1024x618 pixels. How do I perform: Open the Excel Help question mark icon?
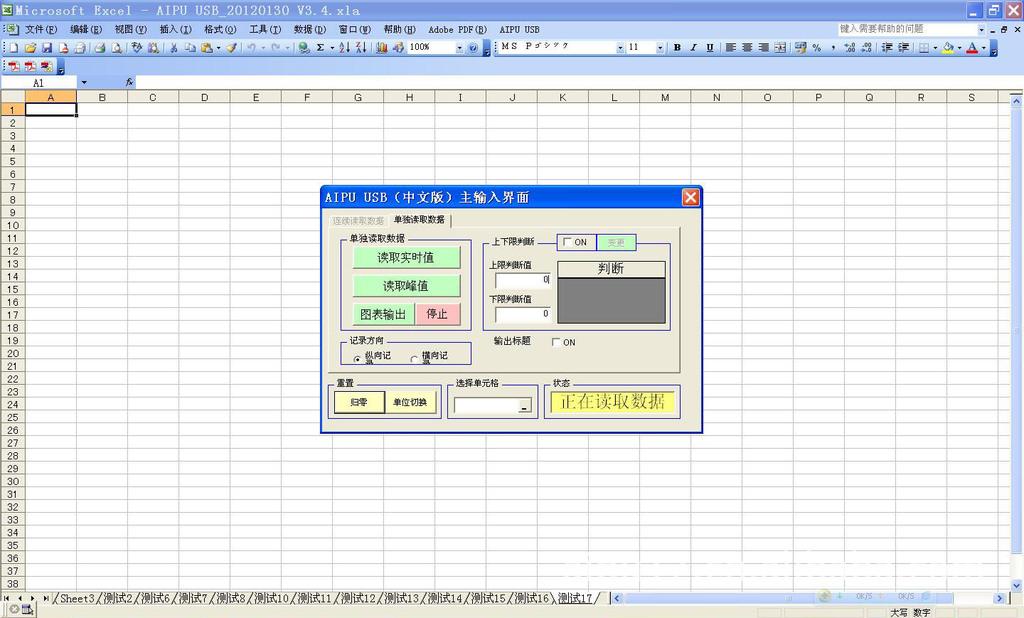coord(473,48)
